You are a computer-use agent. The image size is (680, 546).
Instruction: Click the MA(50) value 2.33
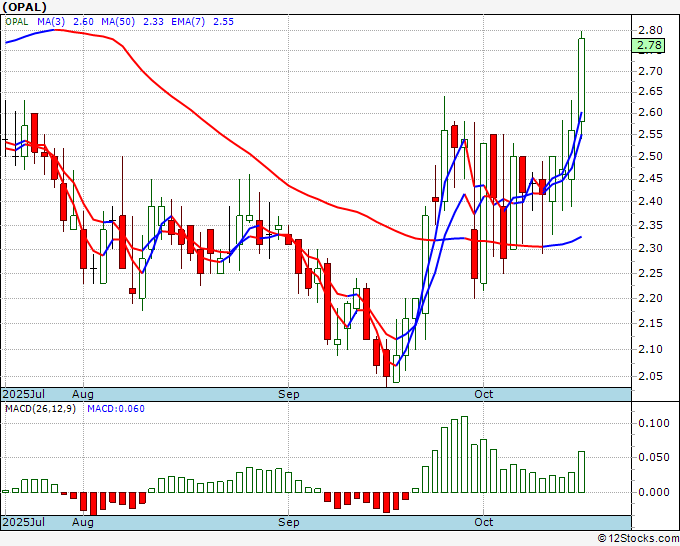153,22
